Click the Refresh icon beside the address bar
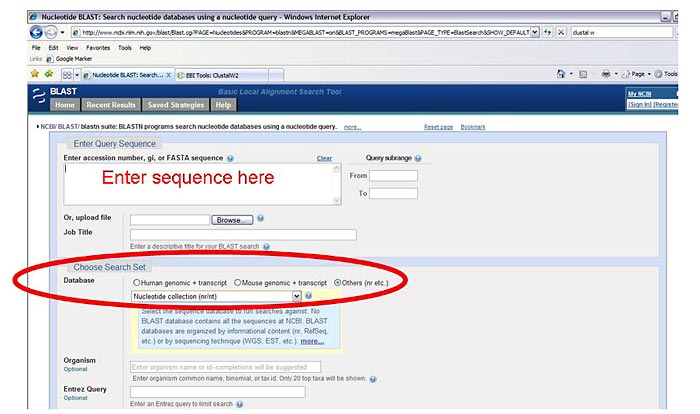The height and width of the screenshot is (414, 700). click(548, 32)
